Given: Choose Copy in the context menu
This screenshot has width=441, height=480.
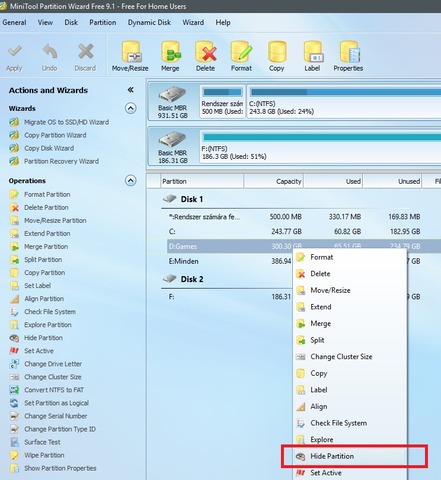Looking at the screenshot, I should [350, 373].
